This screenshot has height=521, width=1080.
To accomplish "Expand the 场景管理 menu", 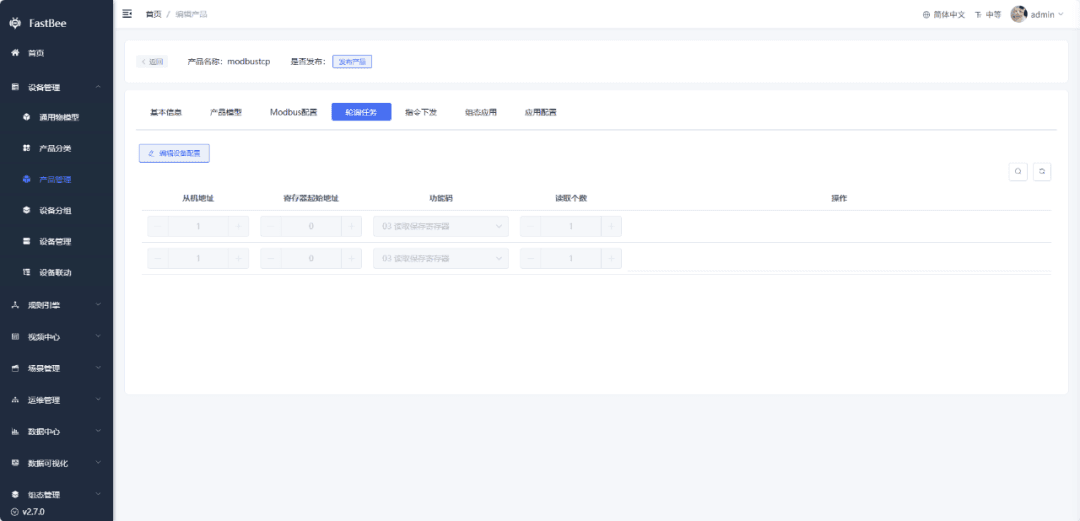I will 56,368.
